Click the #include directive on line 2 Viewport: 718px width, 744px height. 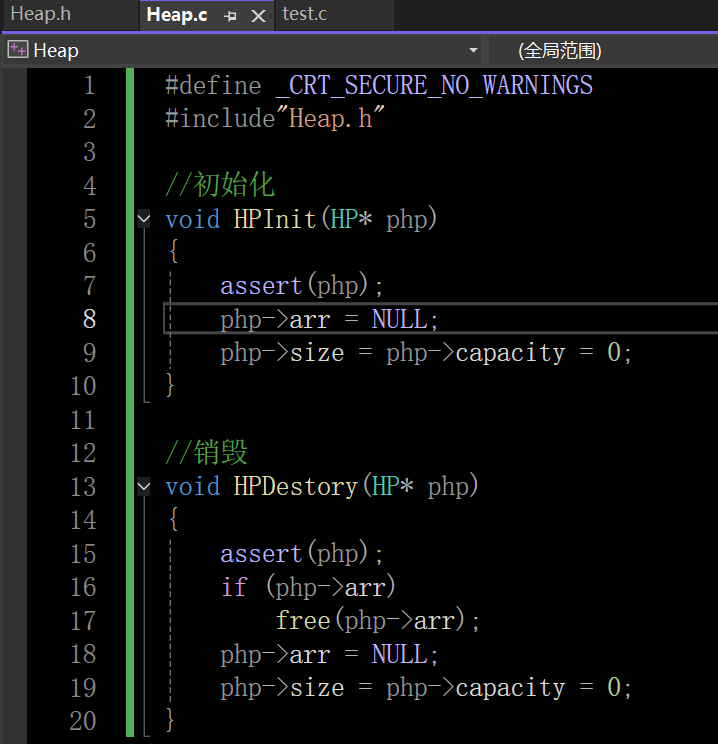[220, 118]
